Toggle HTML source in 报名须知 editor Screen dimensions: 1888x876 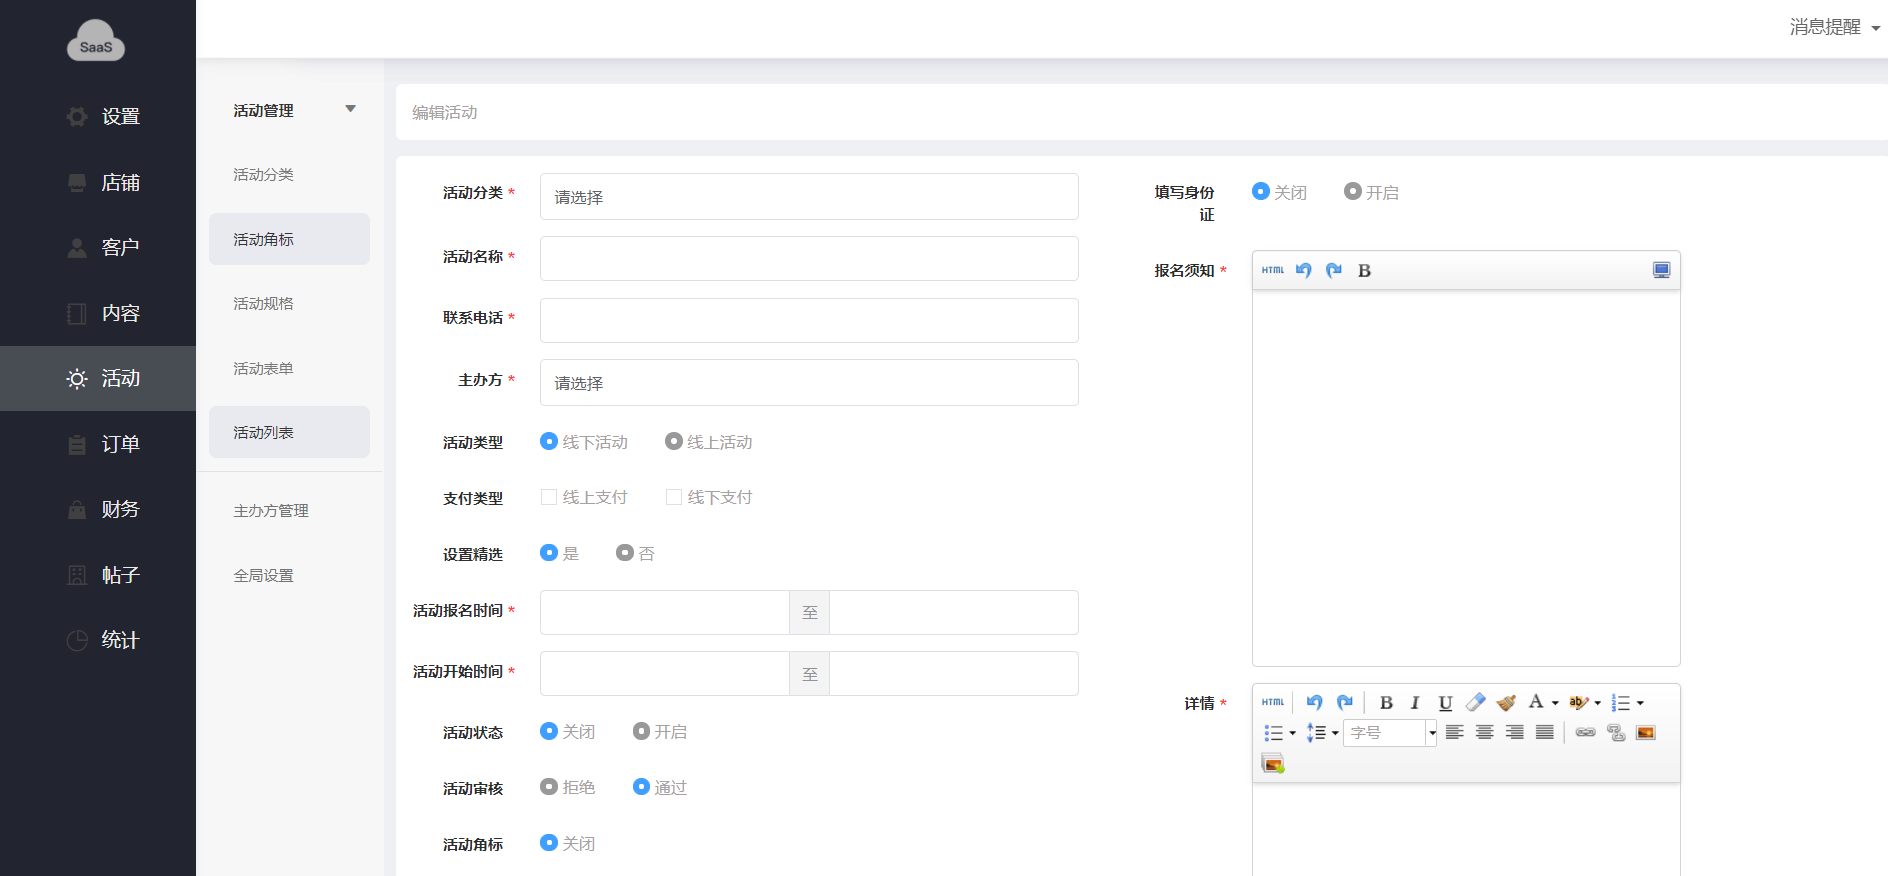click(1272, 270)
